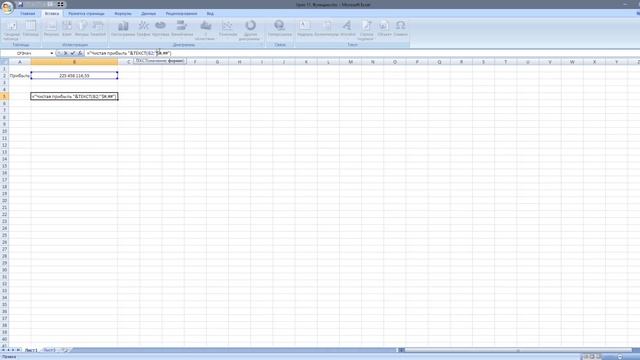Open the WordArt gallery
The width and height of the screenshot is (640, 360).
pyautogui.click(x=347, y=30)
